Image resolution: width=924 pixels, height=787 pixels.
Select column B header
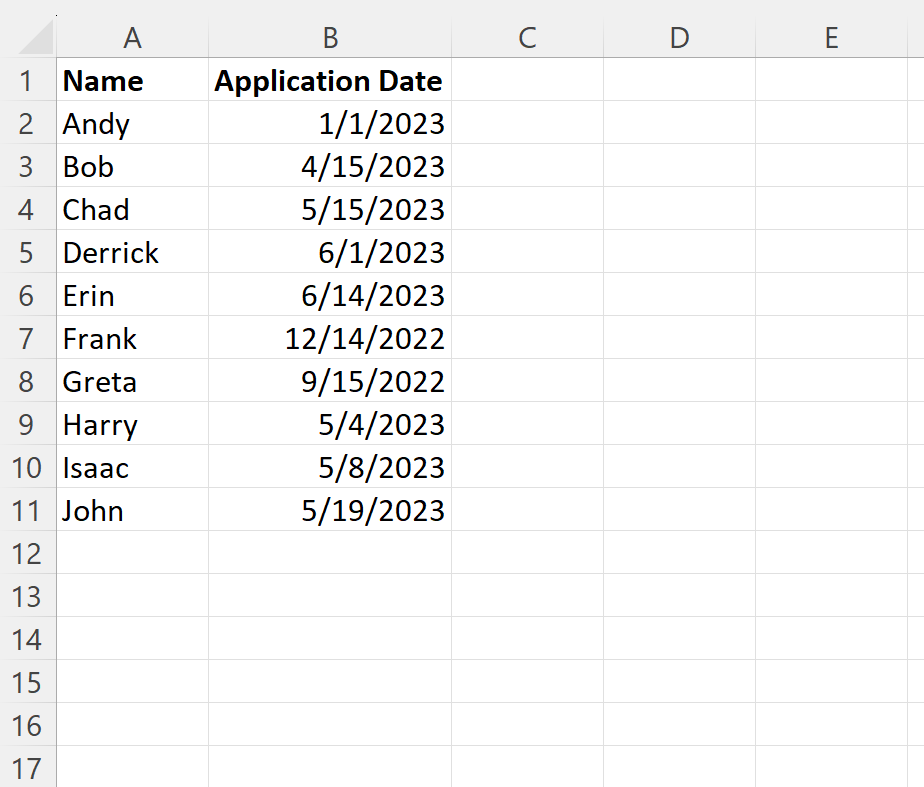click(x=330, y=38)
